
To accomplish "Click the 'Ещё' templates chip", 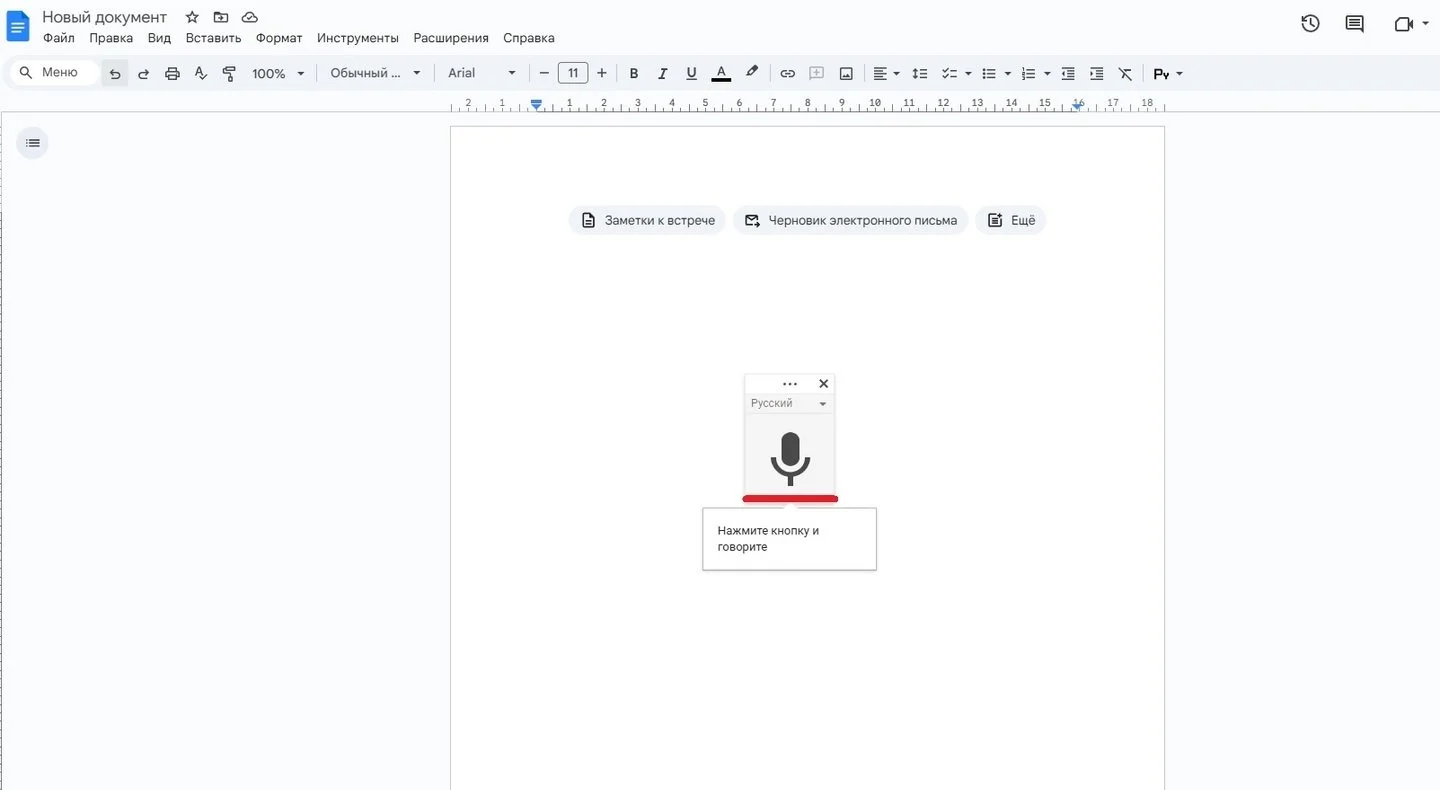I will (1011, 220).
